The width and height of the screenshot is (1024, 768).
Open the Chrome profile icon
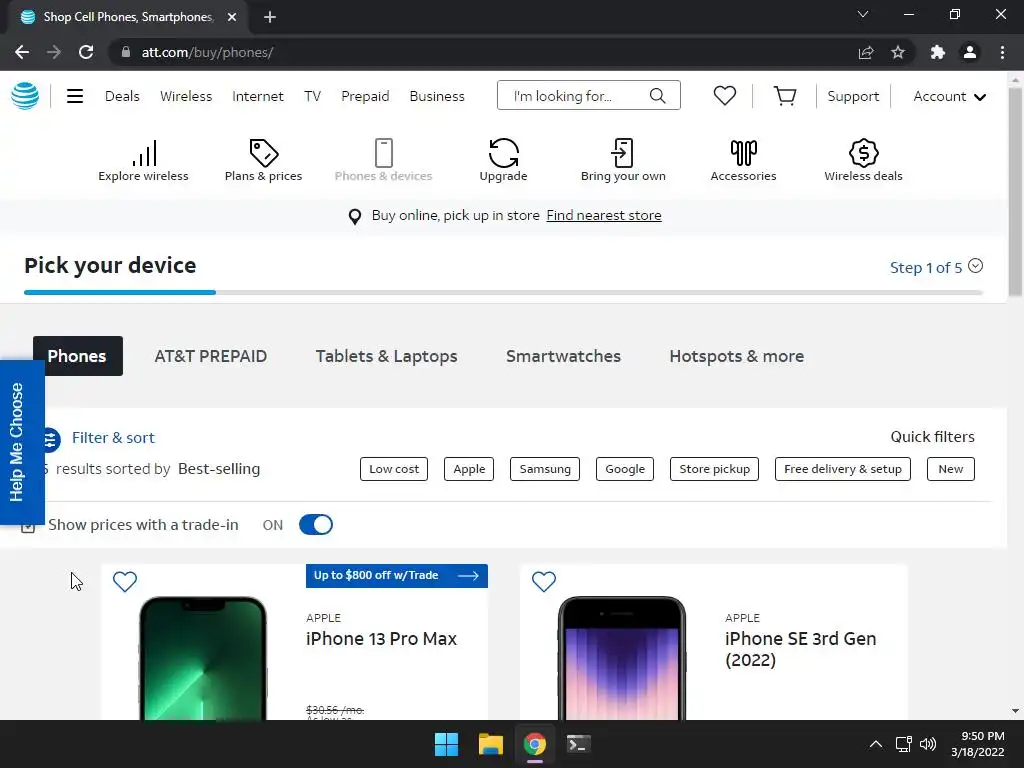(970, 52)
